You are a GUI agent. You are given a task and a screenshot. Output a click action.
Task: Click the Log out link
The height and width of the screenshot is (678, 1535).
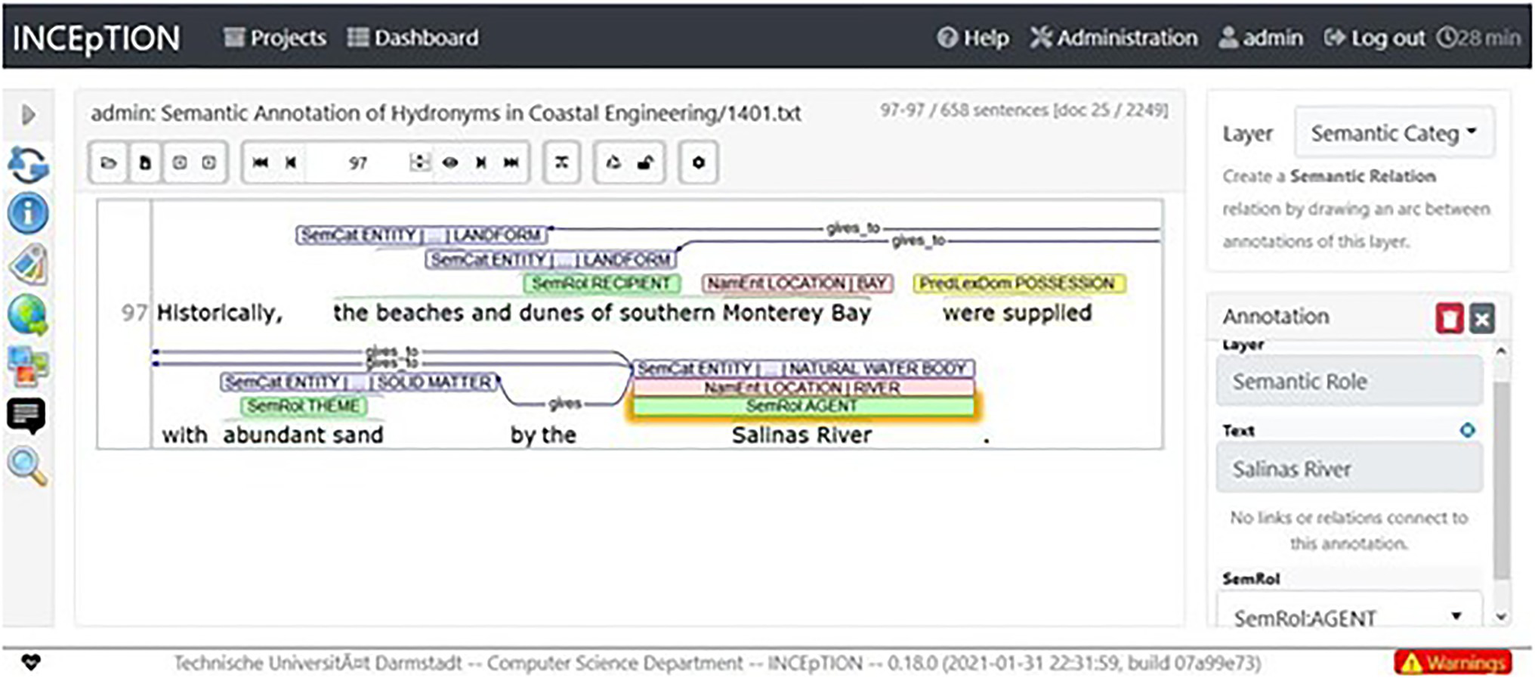click(x=1374, y=38)
